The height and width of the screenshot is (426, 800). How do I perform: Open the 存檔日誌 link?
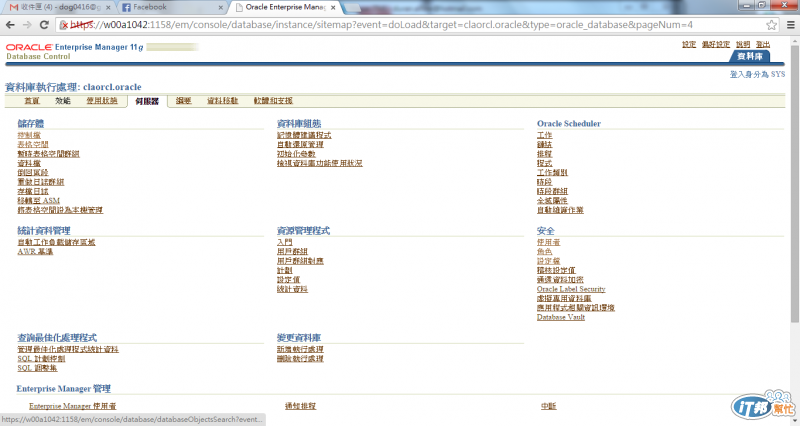tap(33, 191)
